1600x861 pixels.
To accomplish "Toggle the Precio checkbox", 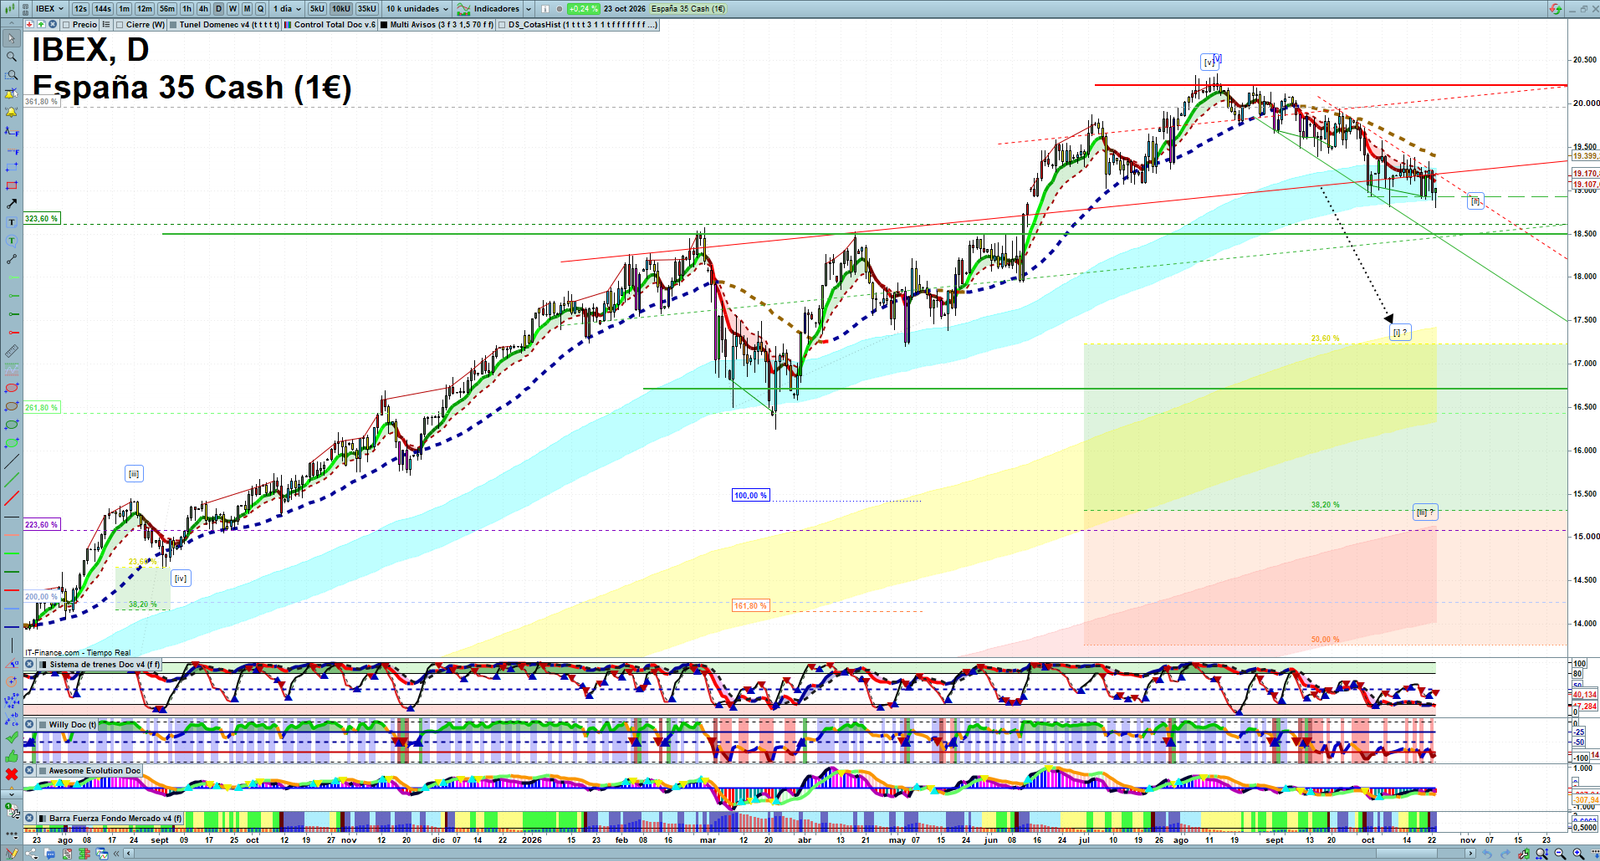I will (66, 25).
